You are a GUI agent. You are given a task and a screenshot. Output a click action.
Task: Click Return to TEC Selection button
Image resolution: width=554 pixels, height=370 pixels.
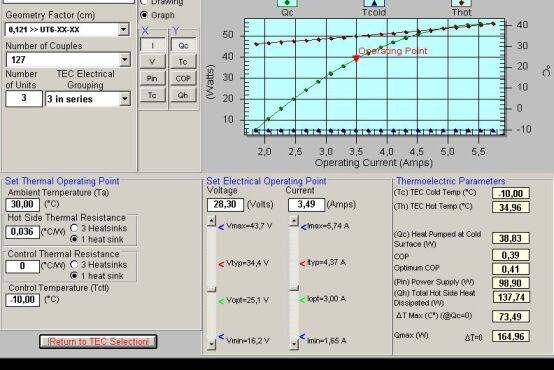click(98, 342)
